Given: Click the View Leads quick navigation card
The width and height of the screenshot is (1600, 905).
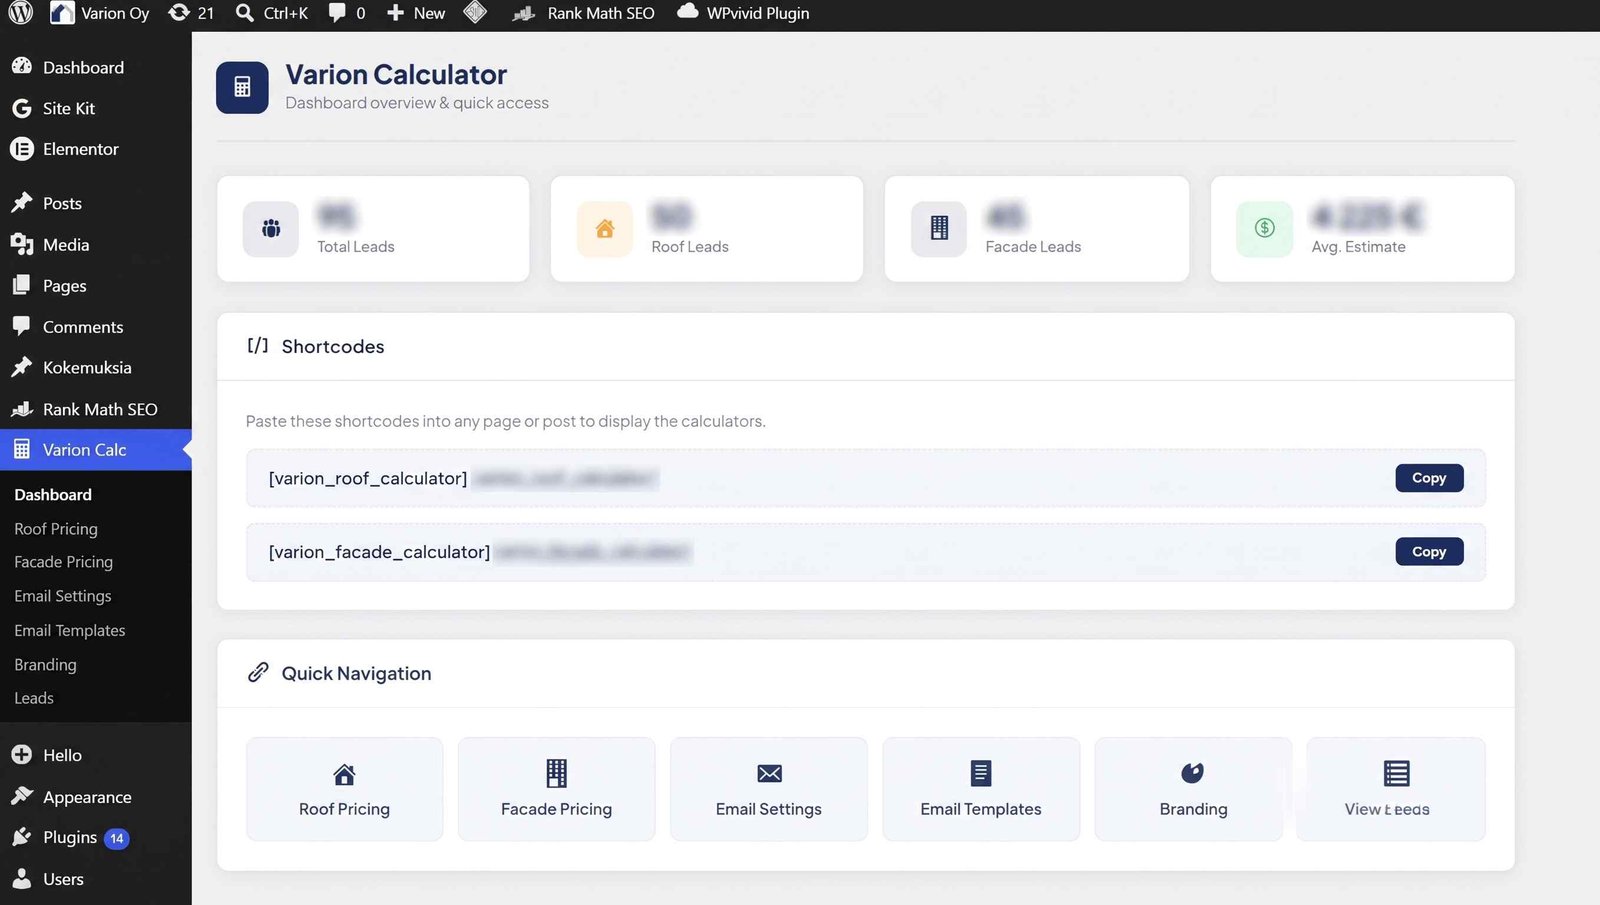Looking at the screenshot, I should click(1396, 789).
